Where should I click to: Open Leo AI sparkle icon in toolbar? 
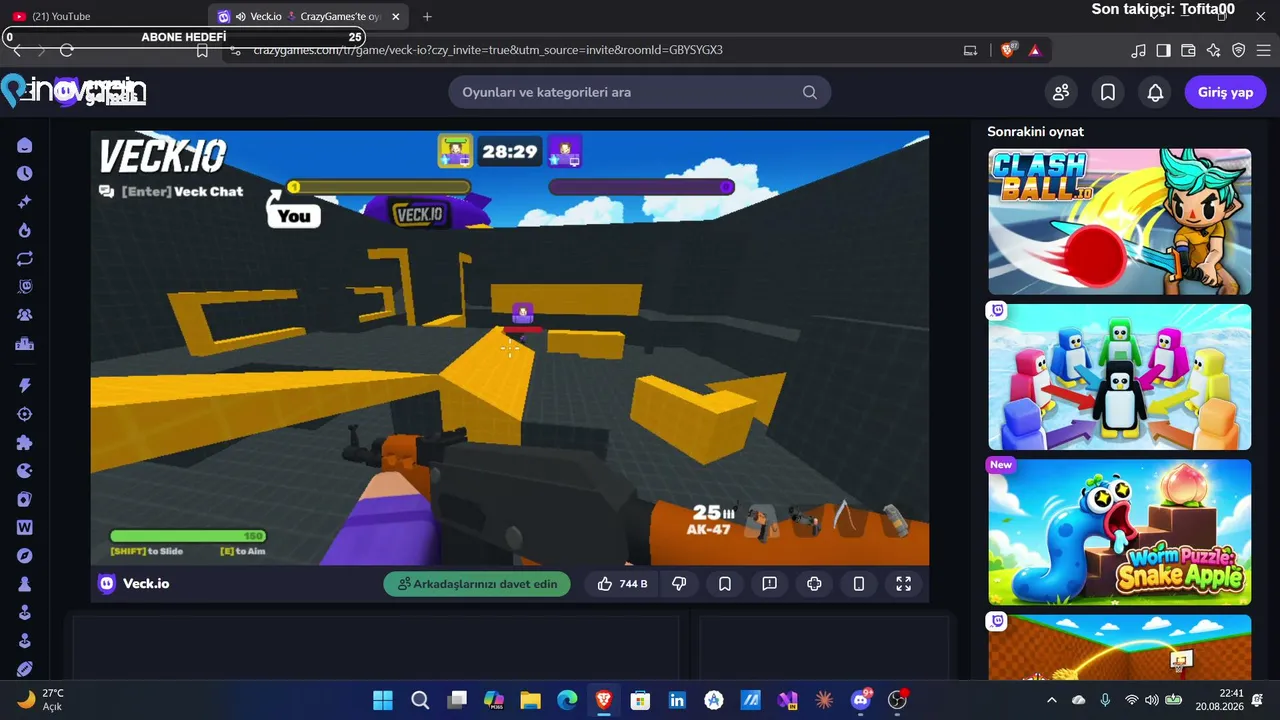1213,50
